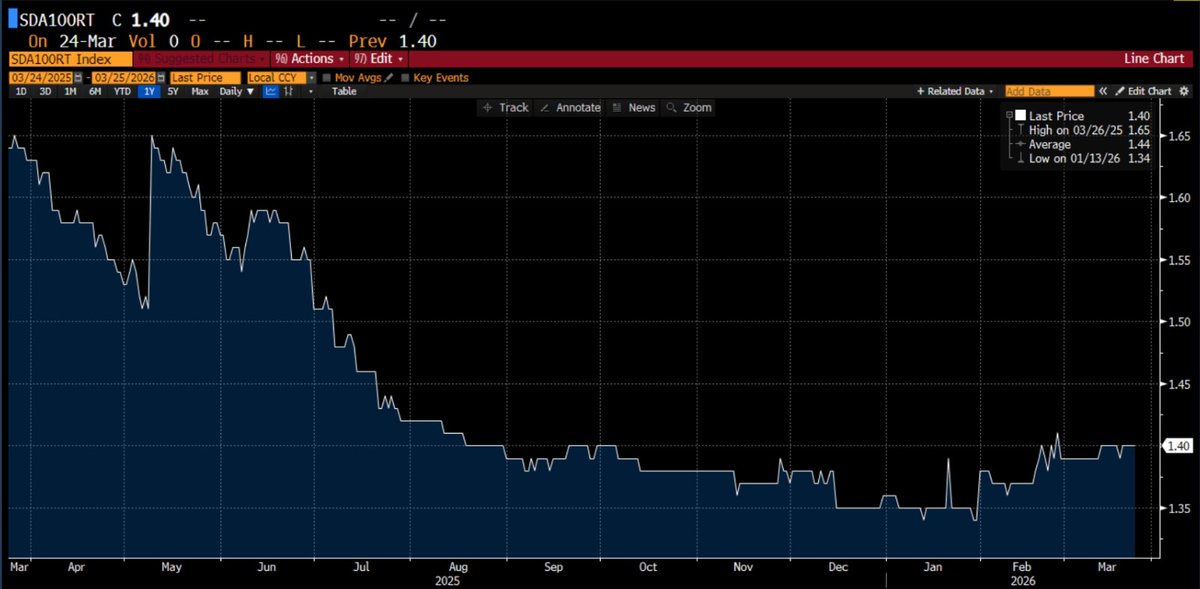The image size is (1200, 589).
Task: Open the Actions menu
Action: tap(310, 59)
